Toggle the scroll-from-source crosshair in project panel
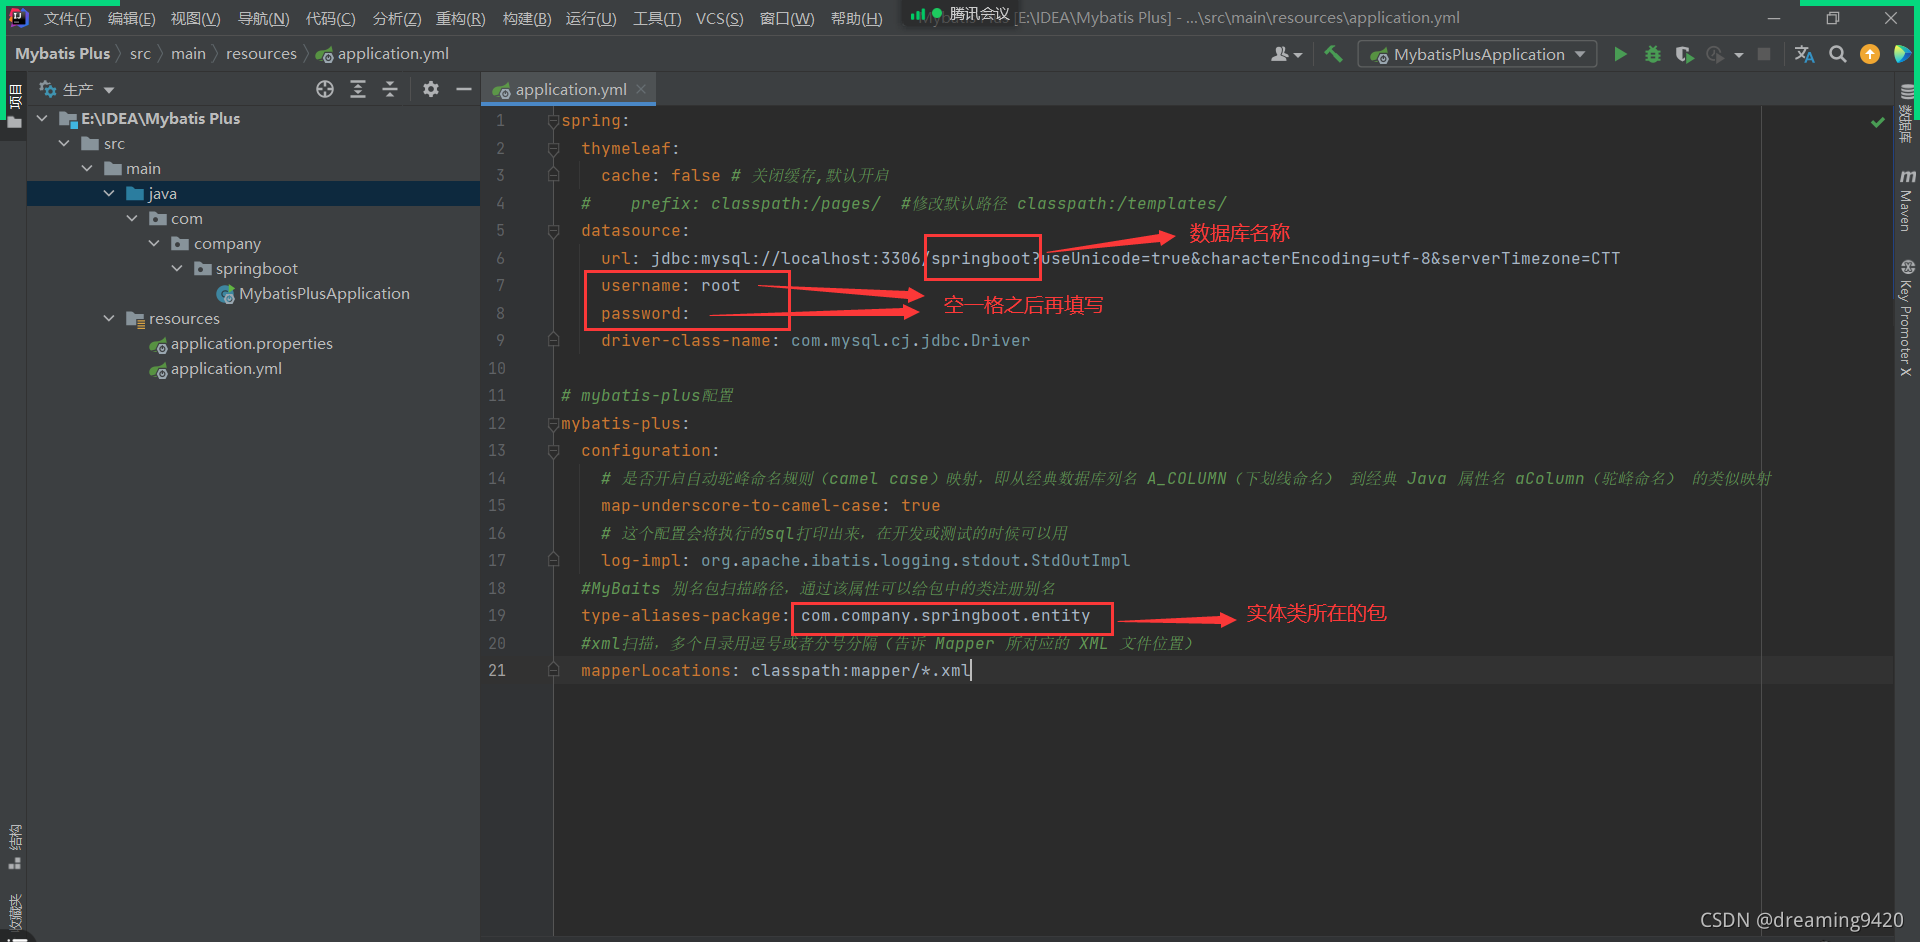 (324, 89)
